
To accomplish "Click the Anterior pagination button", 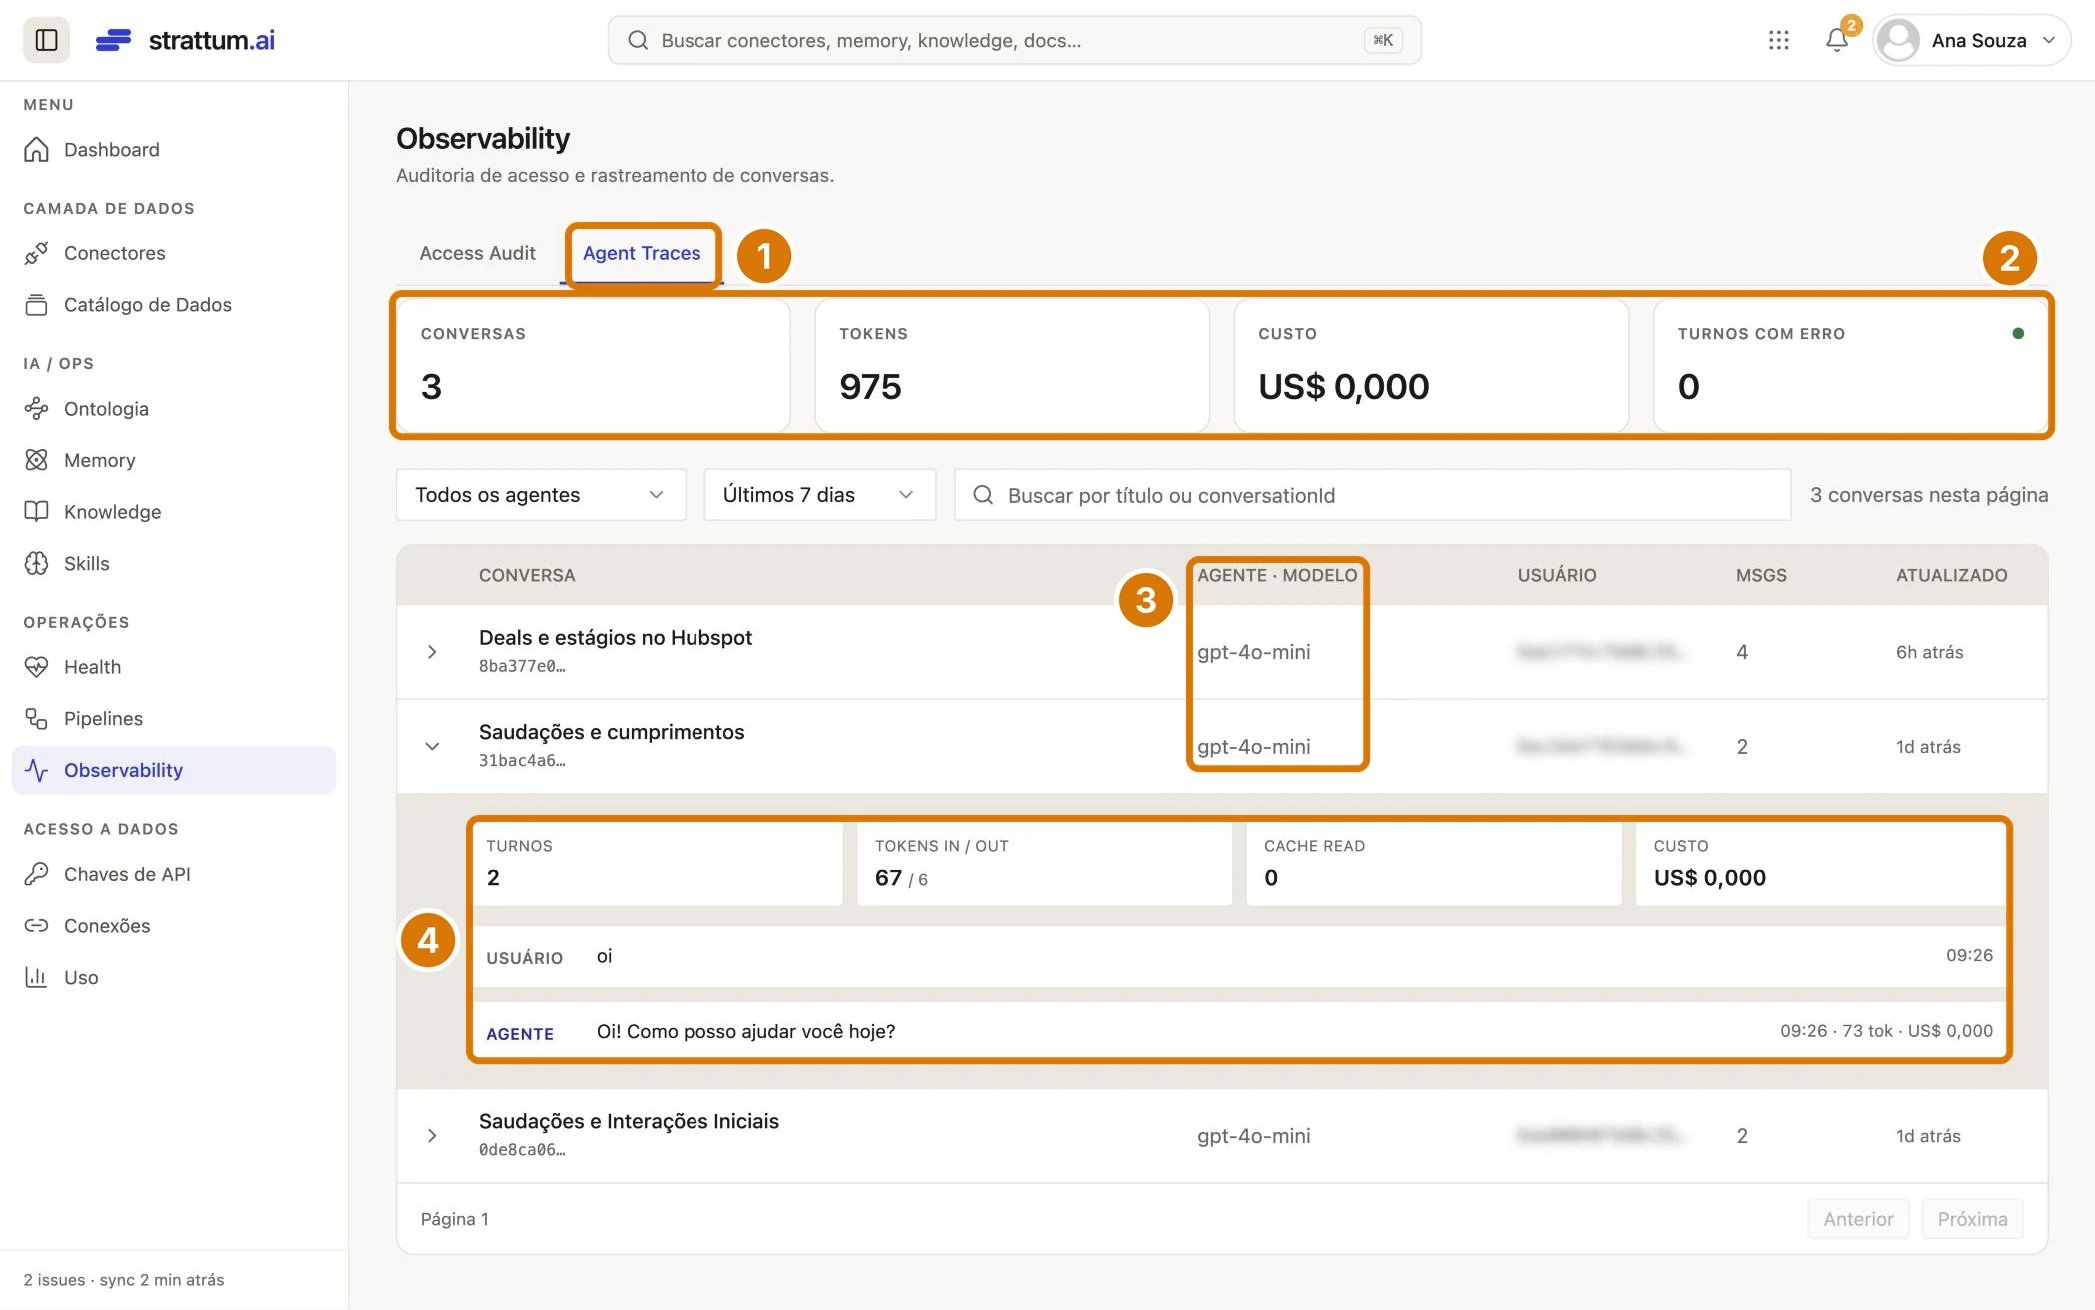I will pyautogui.click(x=1858, y=1219).
